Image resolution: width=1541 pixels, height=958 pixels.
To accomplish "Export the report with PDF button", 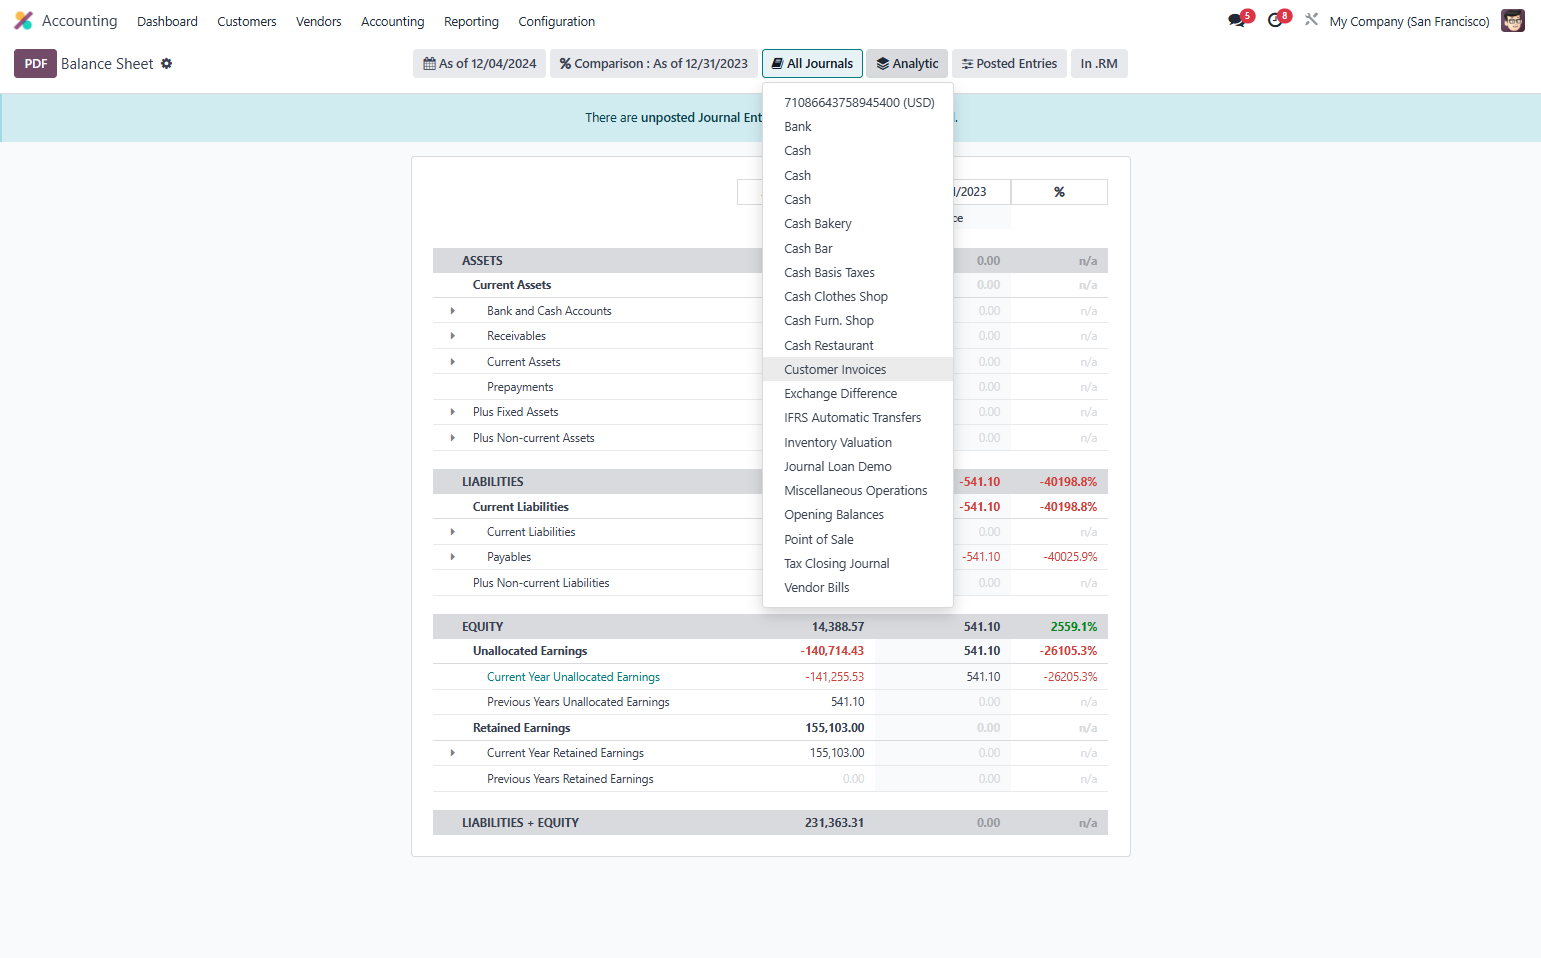I will [x=35, y=63].
